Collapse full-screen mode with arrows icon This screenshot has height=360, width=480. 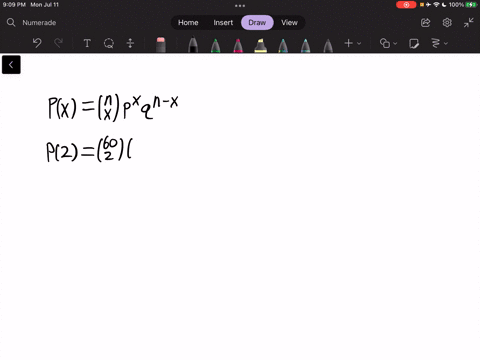coord(468,23)
